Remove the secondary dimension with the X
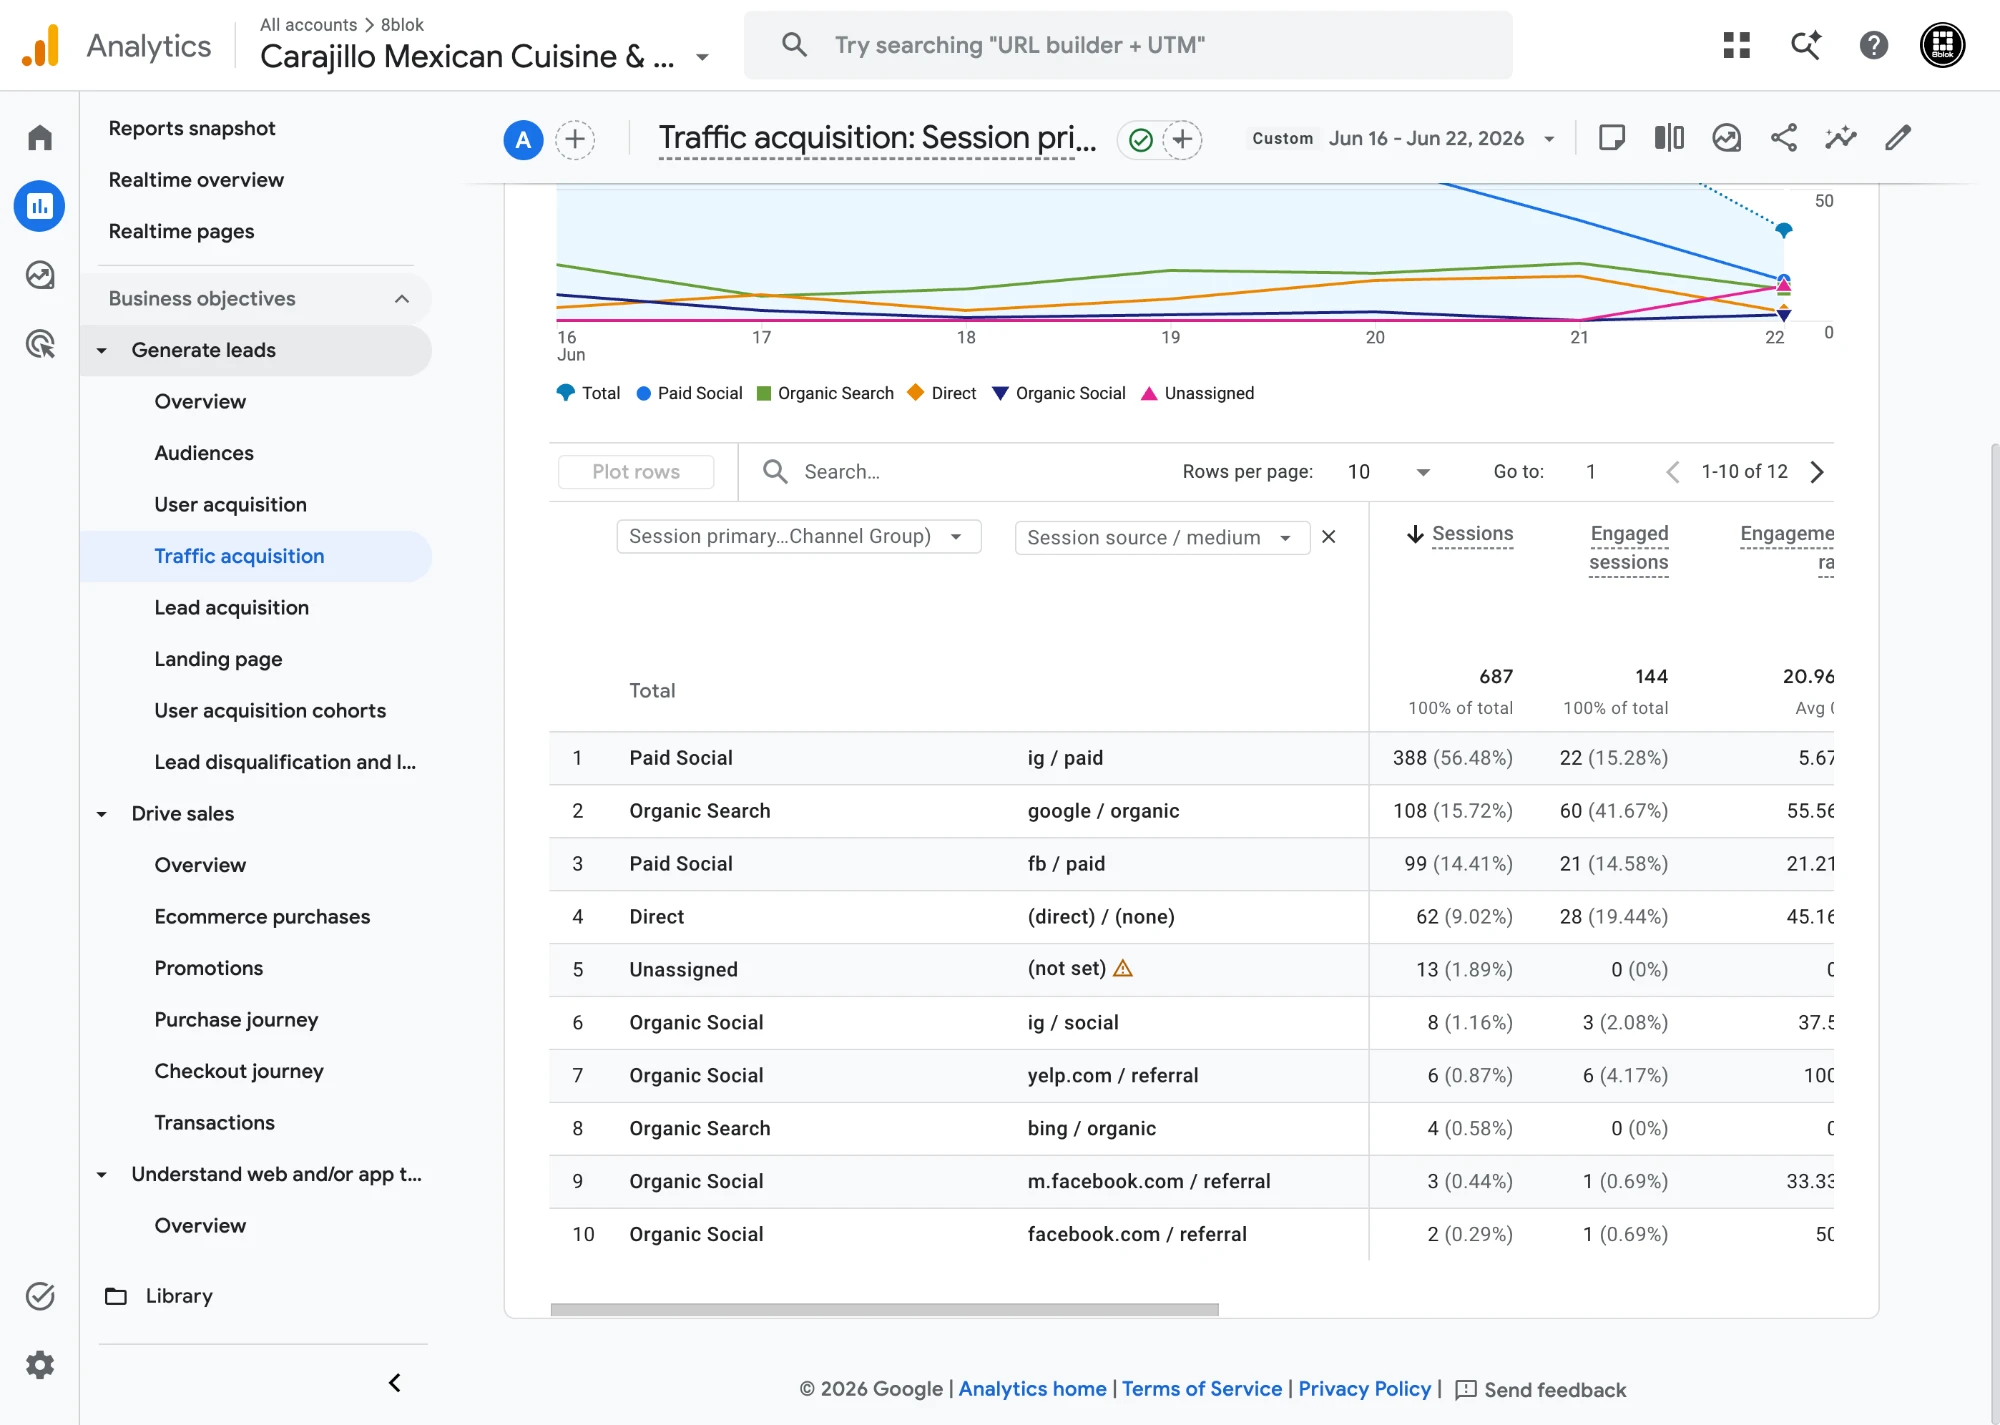2000x1425 pixels. [x=1329, y=537]
